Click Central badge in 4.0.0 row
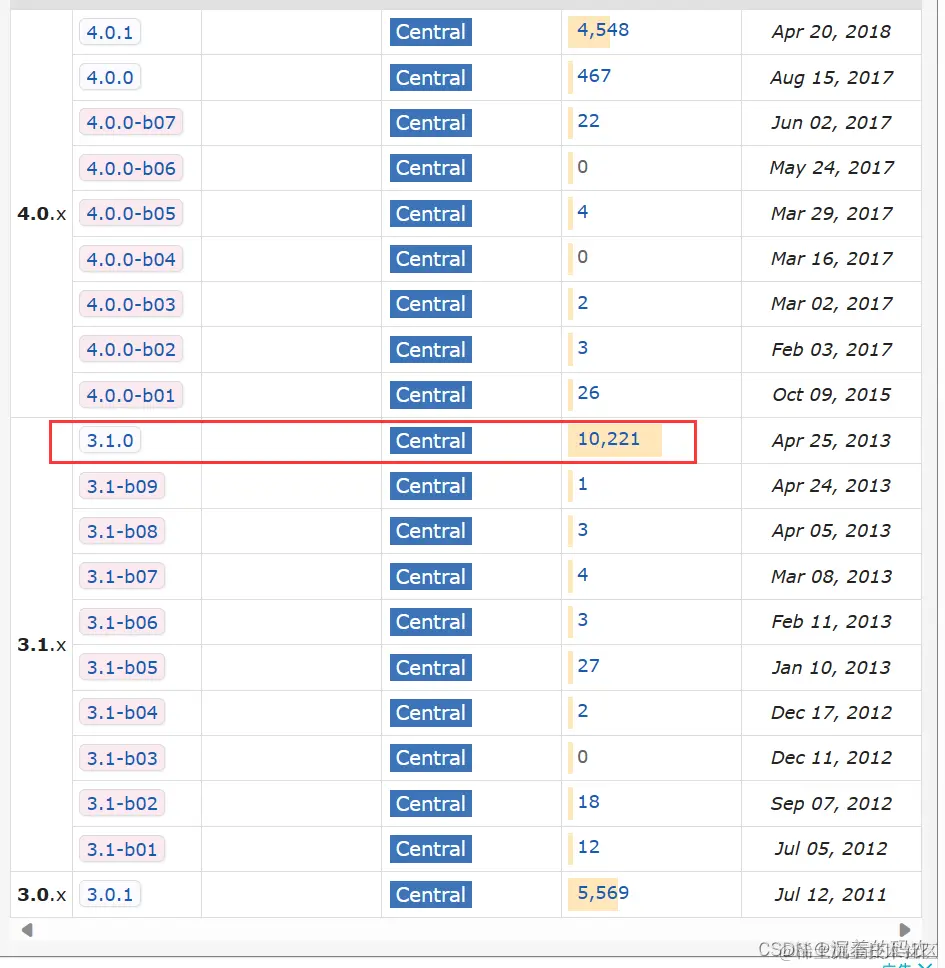This screenshot has width=945, height=968. [431, 77]
